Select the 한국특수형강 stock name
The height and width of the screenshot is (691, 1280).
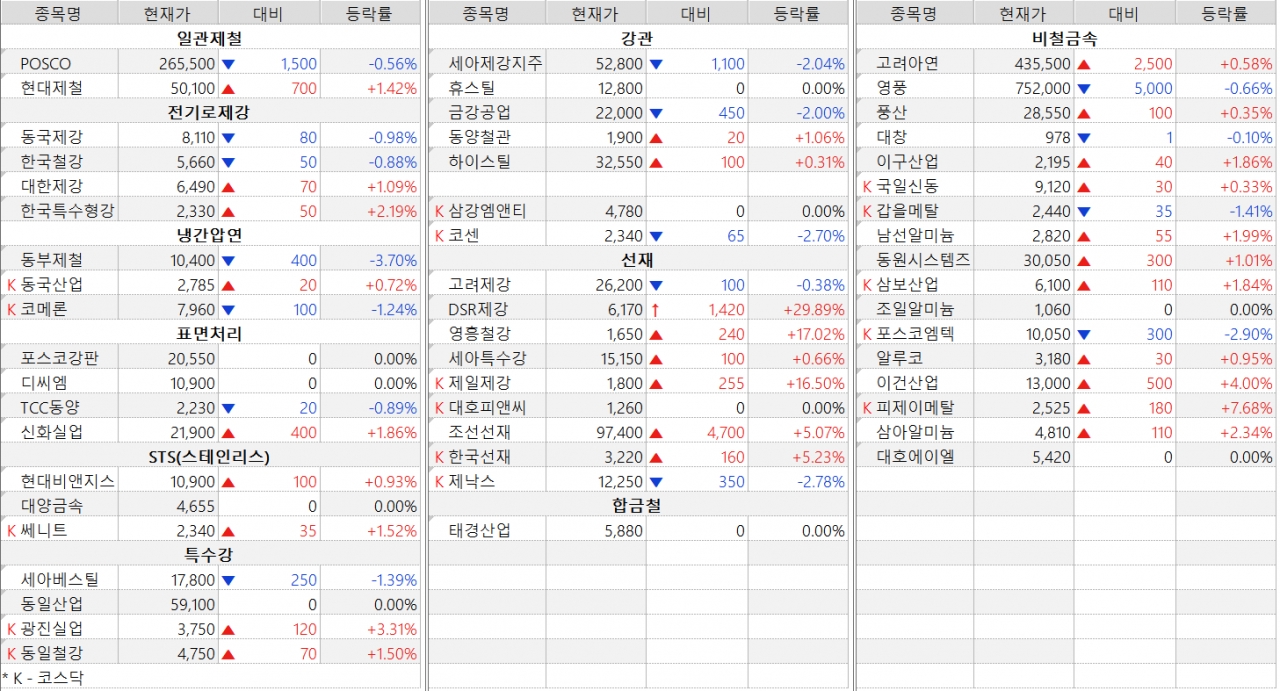[68, 211]
